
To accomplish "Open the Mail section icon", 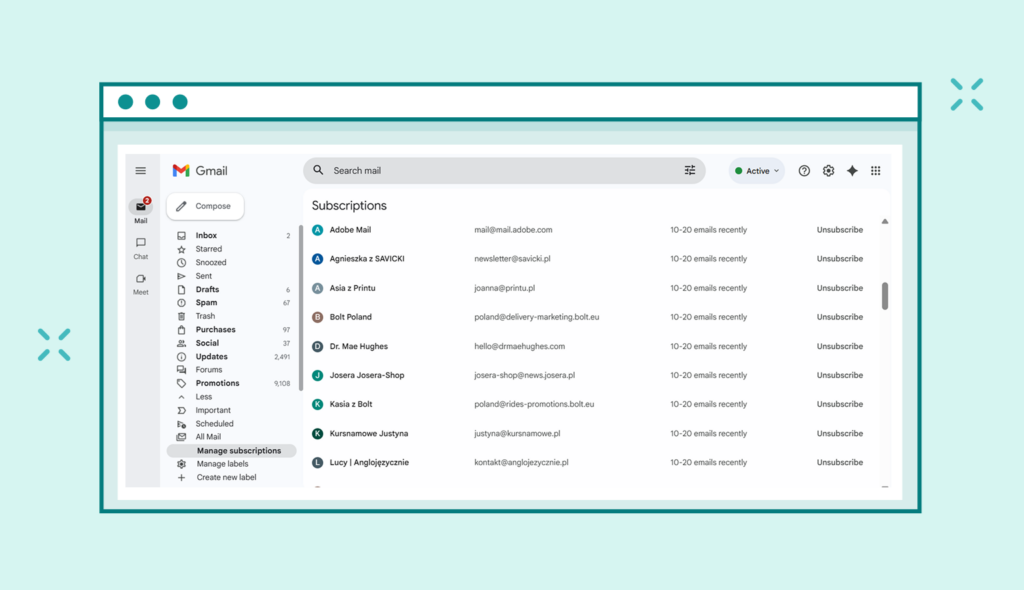I will point(140,206).
